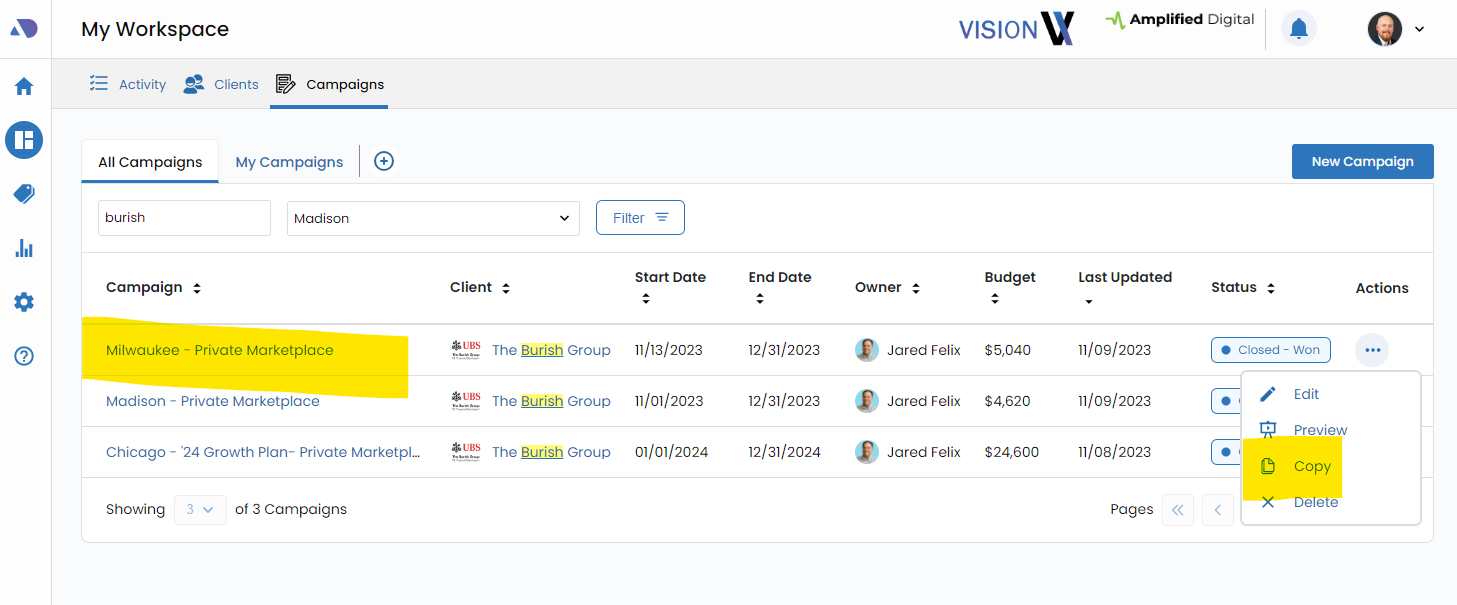Open the rows-per-page showing dropdown

pyautogui.click(x=200, y=509)
